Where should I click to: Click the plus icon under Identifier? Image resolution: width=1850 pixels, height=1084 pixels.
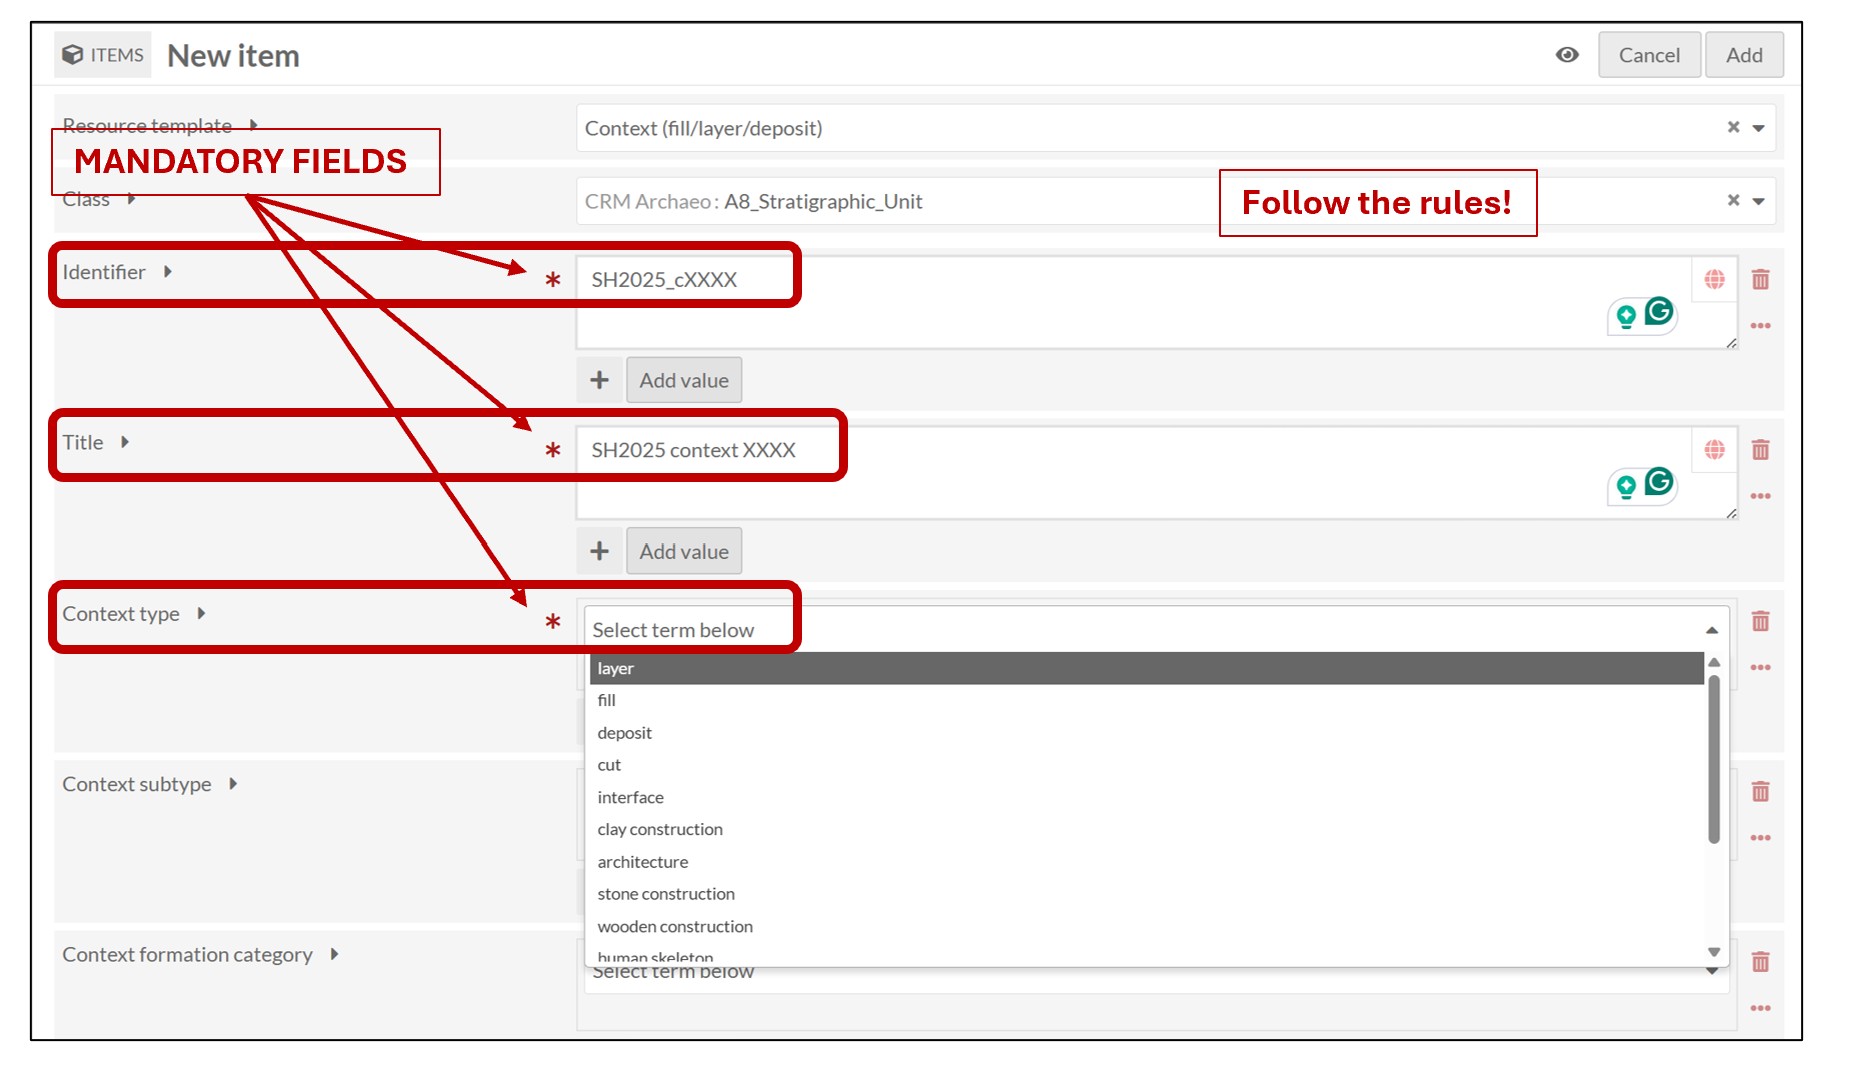[x=599, y=381]
